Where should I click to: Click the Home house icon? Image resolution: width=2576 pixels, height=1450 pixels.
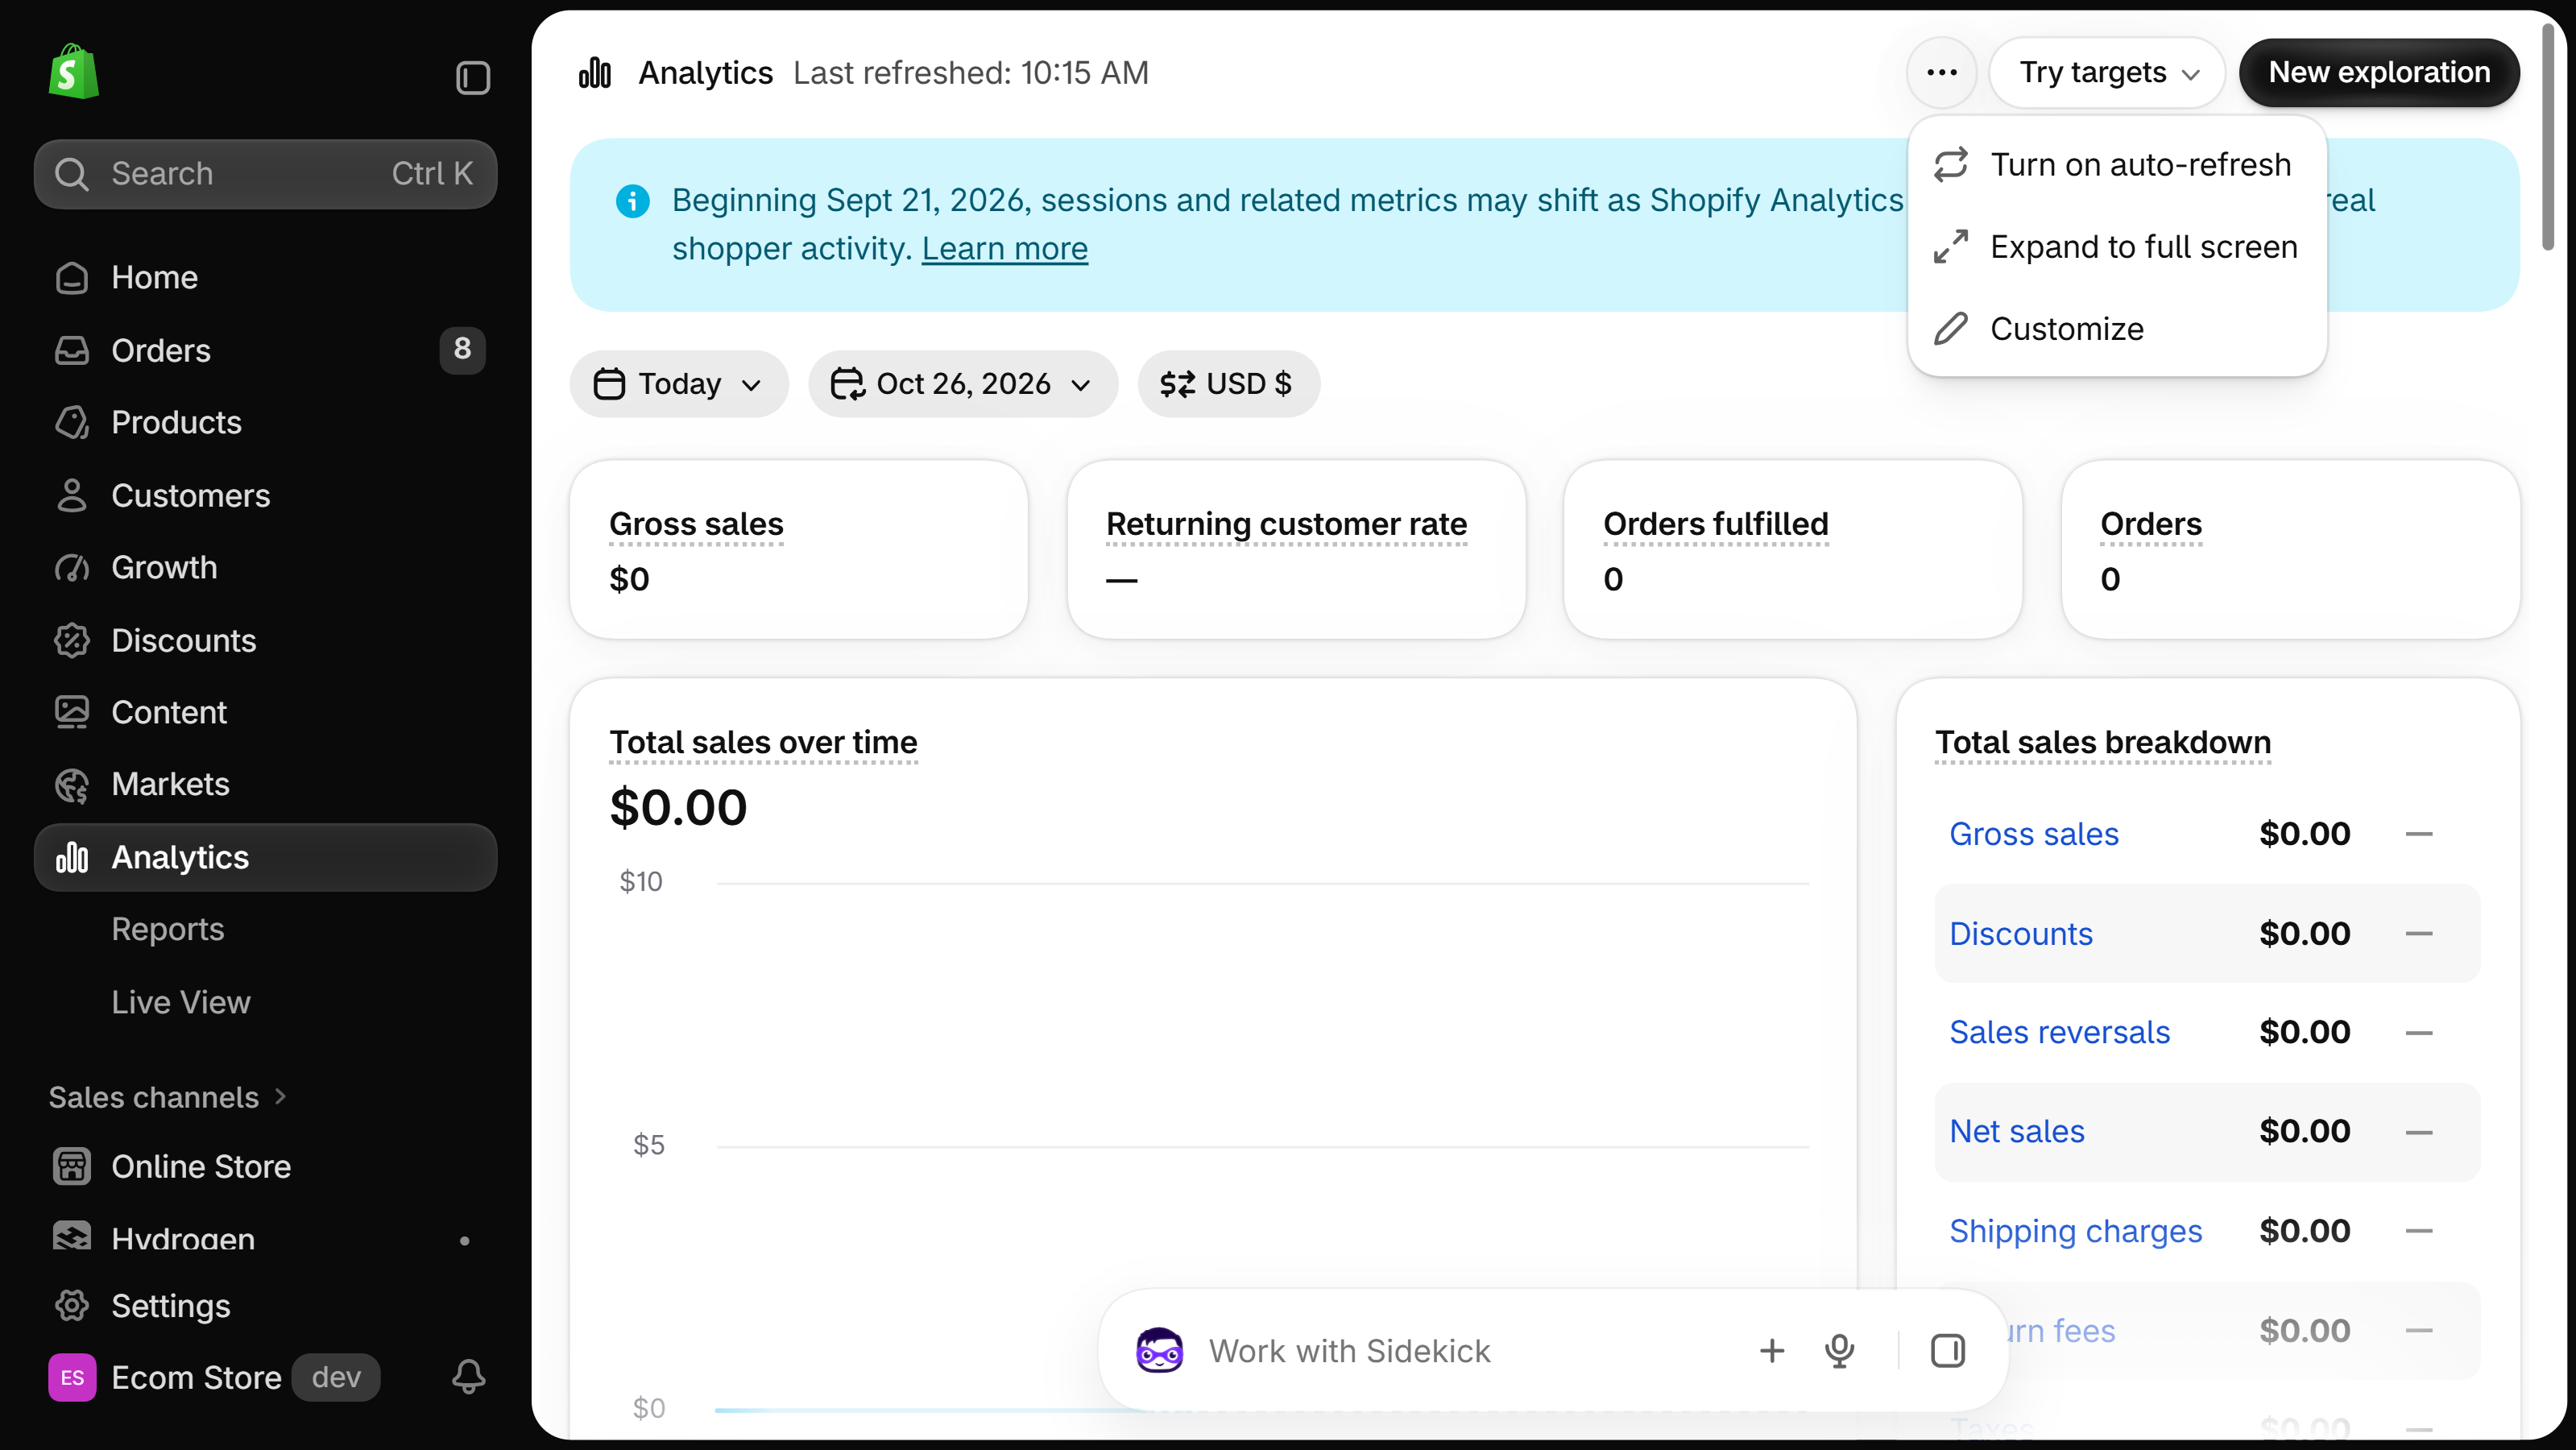pos(72,277)
